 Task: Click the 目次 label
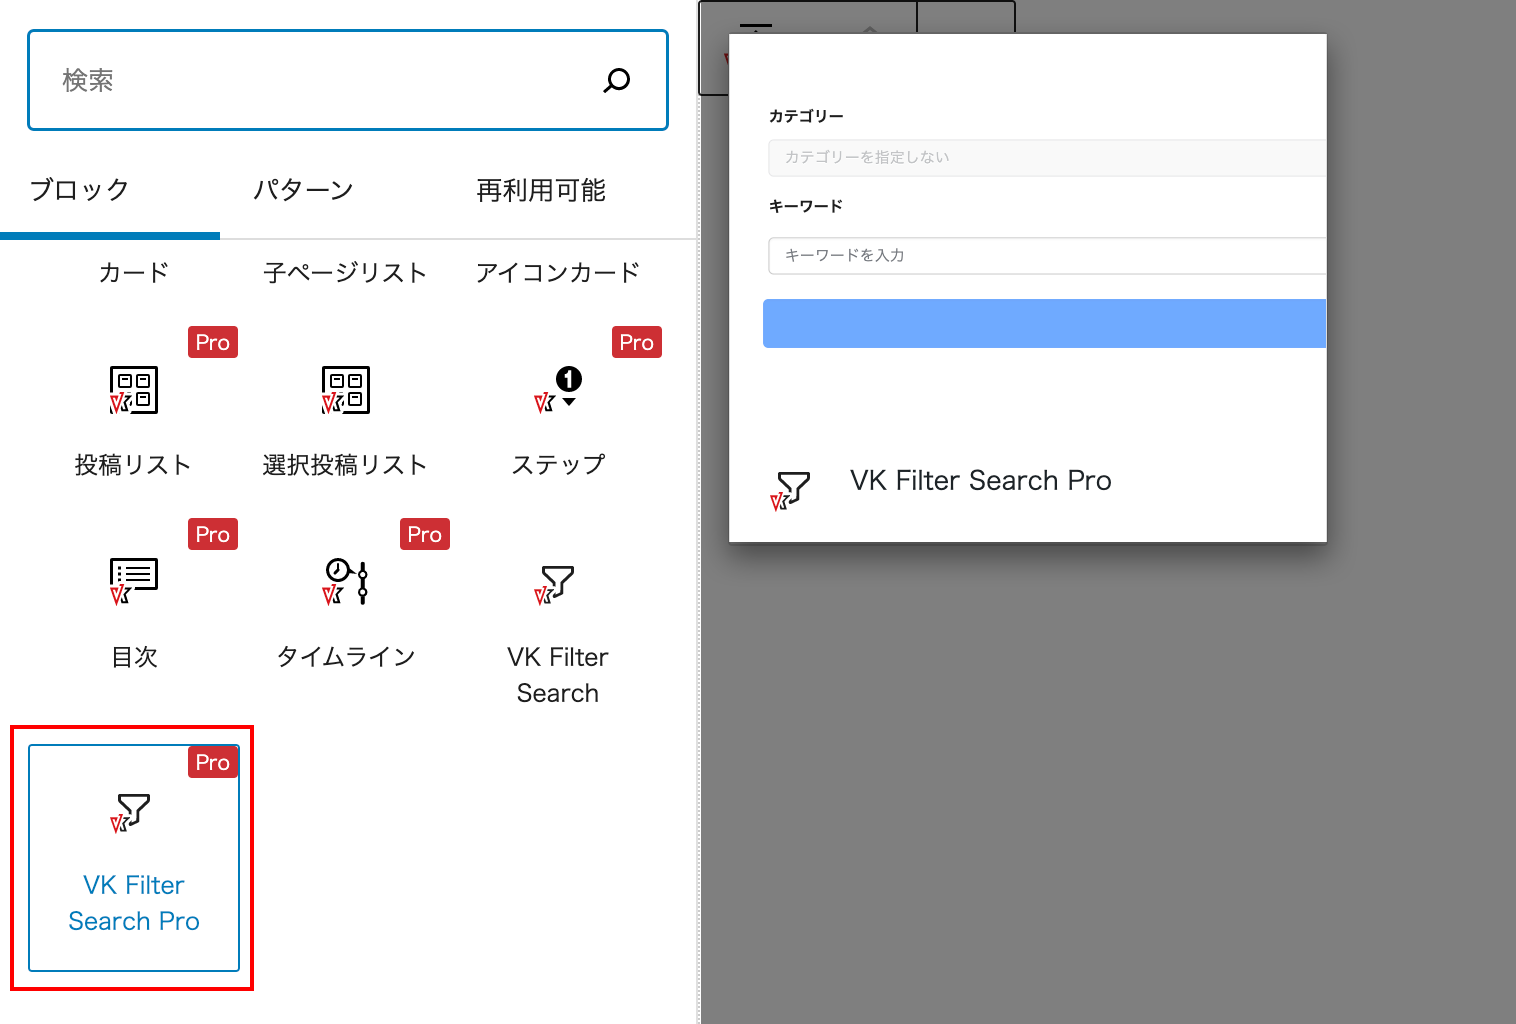pyautogui.click(x=134, y=656)
